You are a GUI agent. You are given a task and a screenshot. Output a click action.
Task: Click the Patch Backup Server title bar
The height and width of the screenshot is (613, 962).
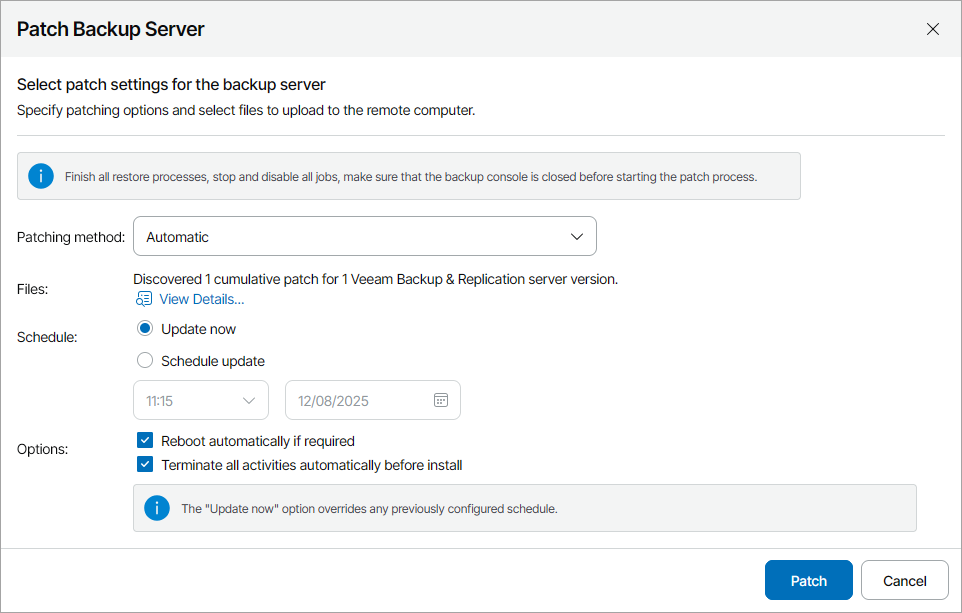[110, 29]
